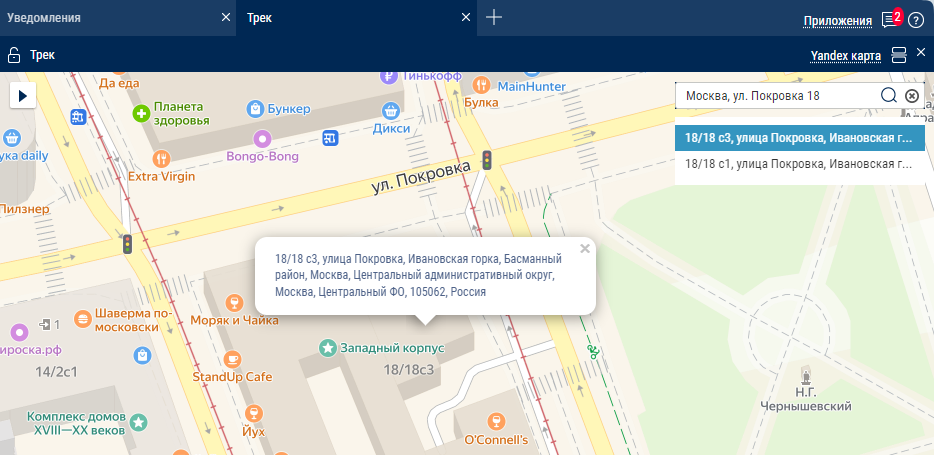Click the Extra Virgin restaurant icon
The image size is (934, 455).
pyautogui.click(x=161, y=158)
